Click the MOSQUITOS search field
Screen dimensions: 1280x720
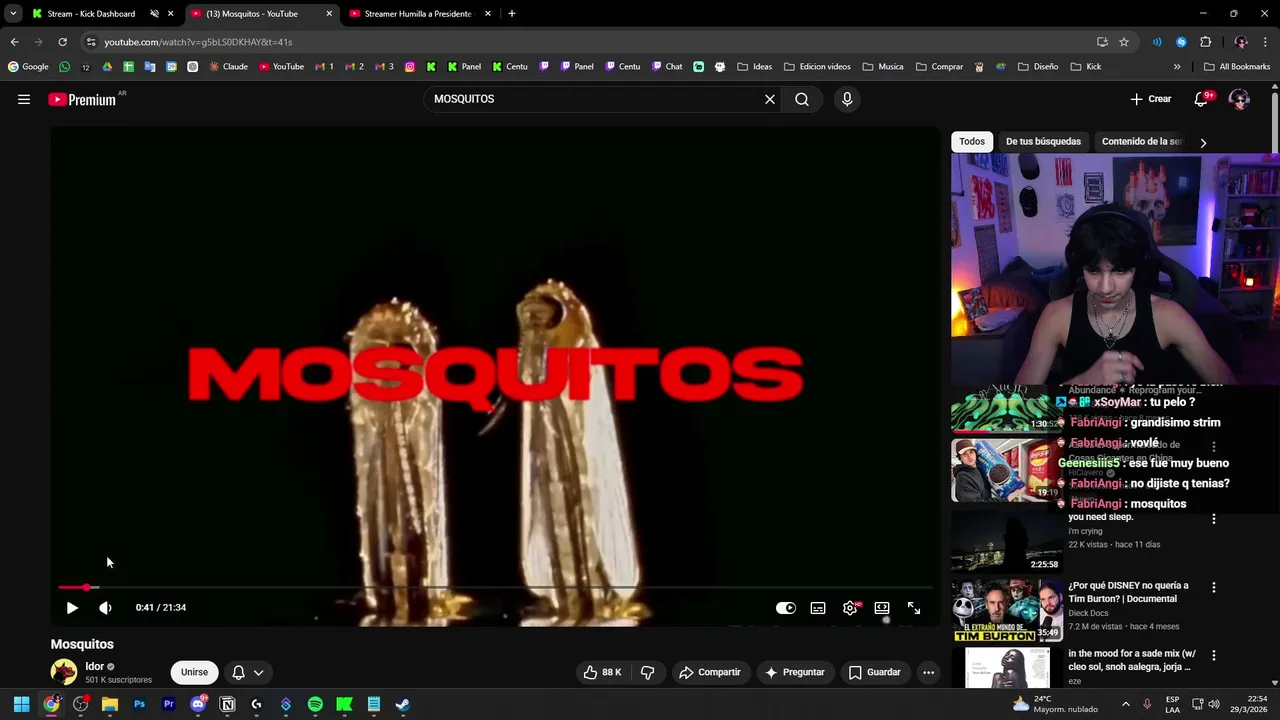(595, 99)
